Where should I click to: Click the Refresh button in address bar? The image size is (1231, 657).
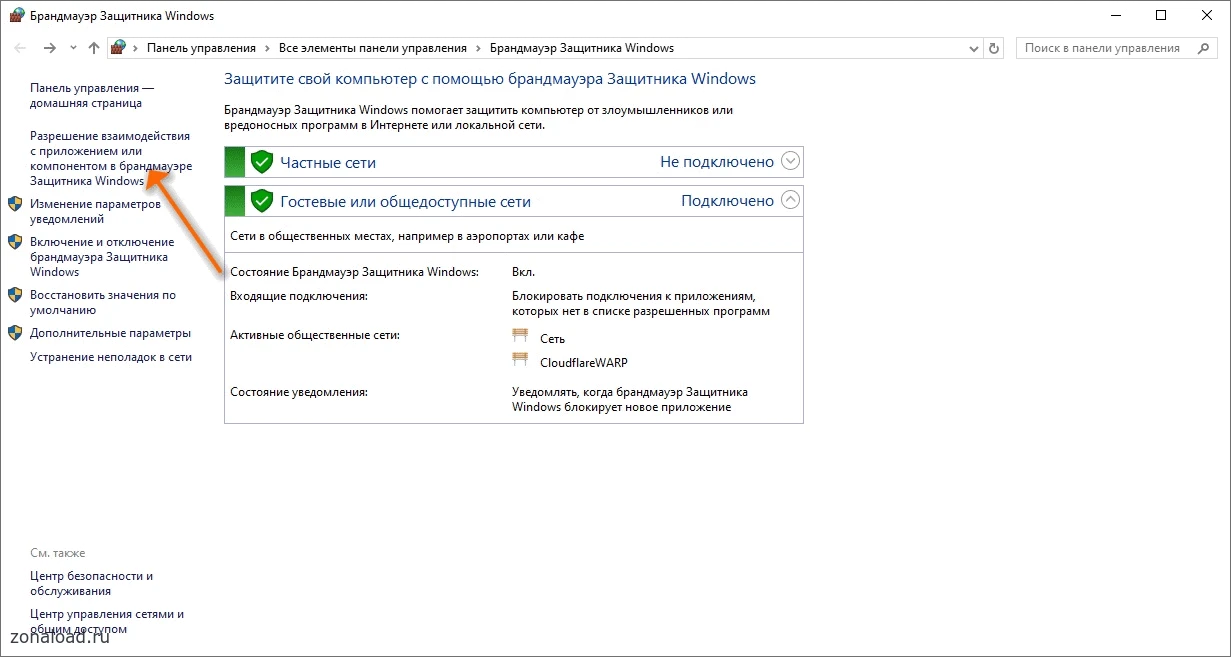994,48
